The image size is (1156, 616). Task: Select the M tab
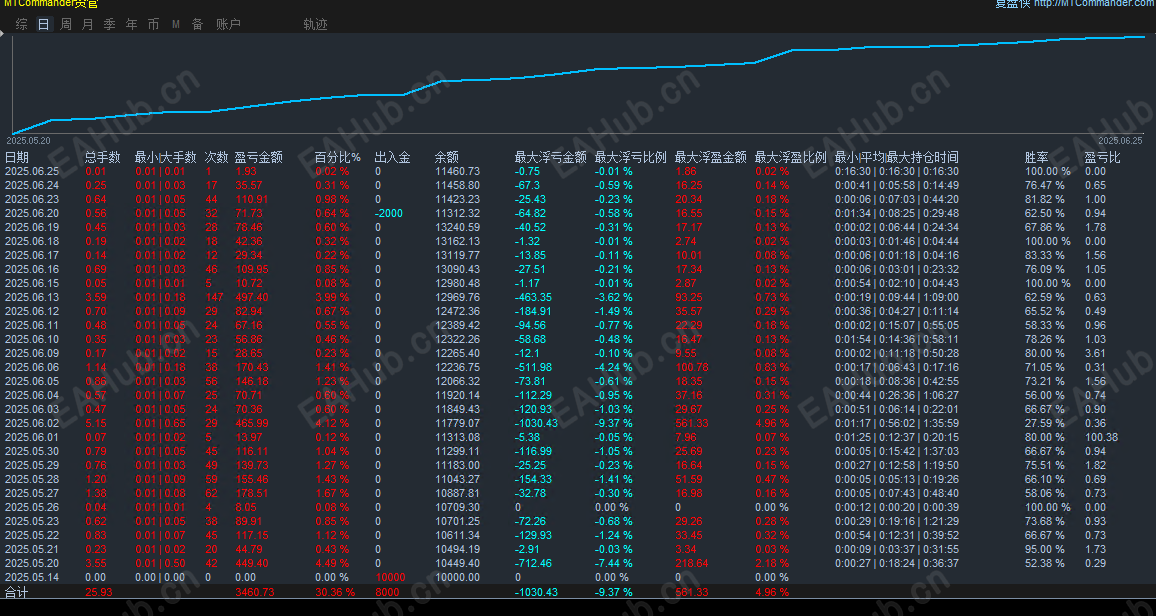175,24
